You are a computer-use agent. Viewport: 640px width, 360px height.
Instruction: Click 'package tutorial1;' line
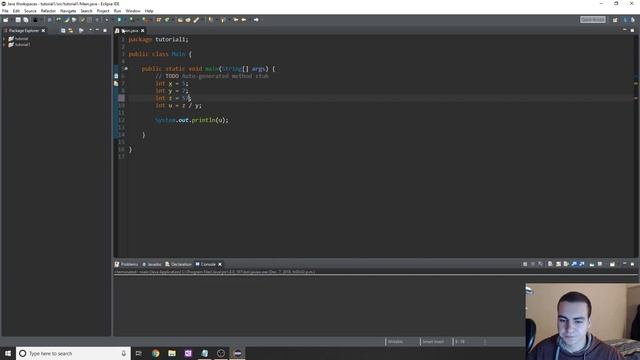coord(158,39)
